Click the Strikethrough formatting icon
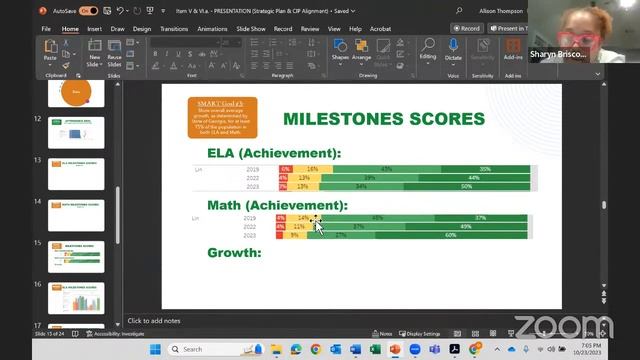The image size is (640, 360). click(202, 54)
